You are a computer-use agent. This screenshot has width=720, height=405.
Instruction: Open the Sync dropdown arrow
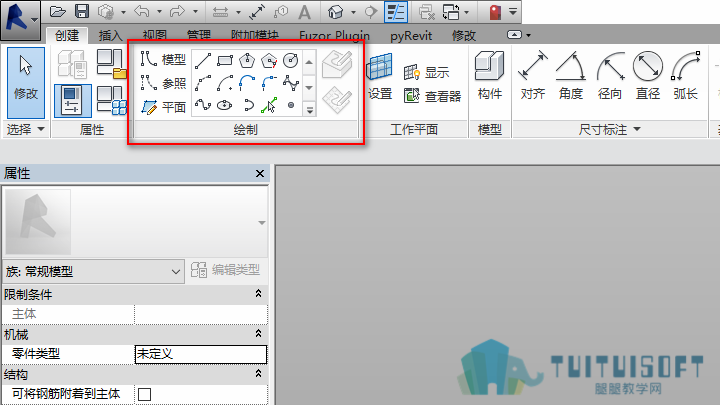[124, 12]
